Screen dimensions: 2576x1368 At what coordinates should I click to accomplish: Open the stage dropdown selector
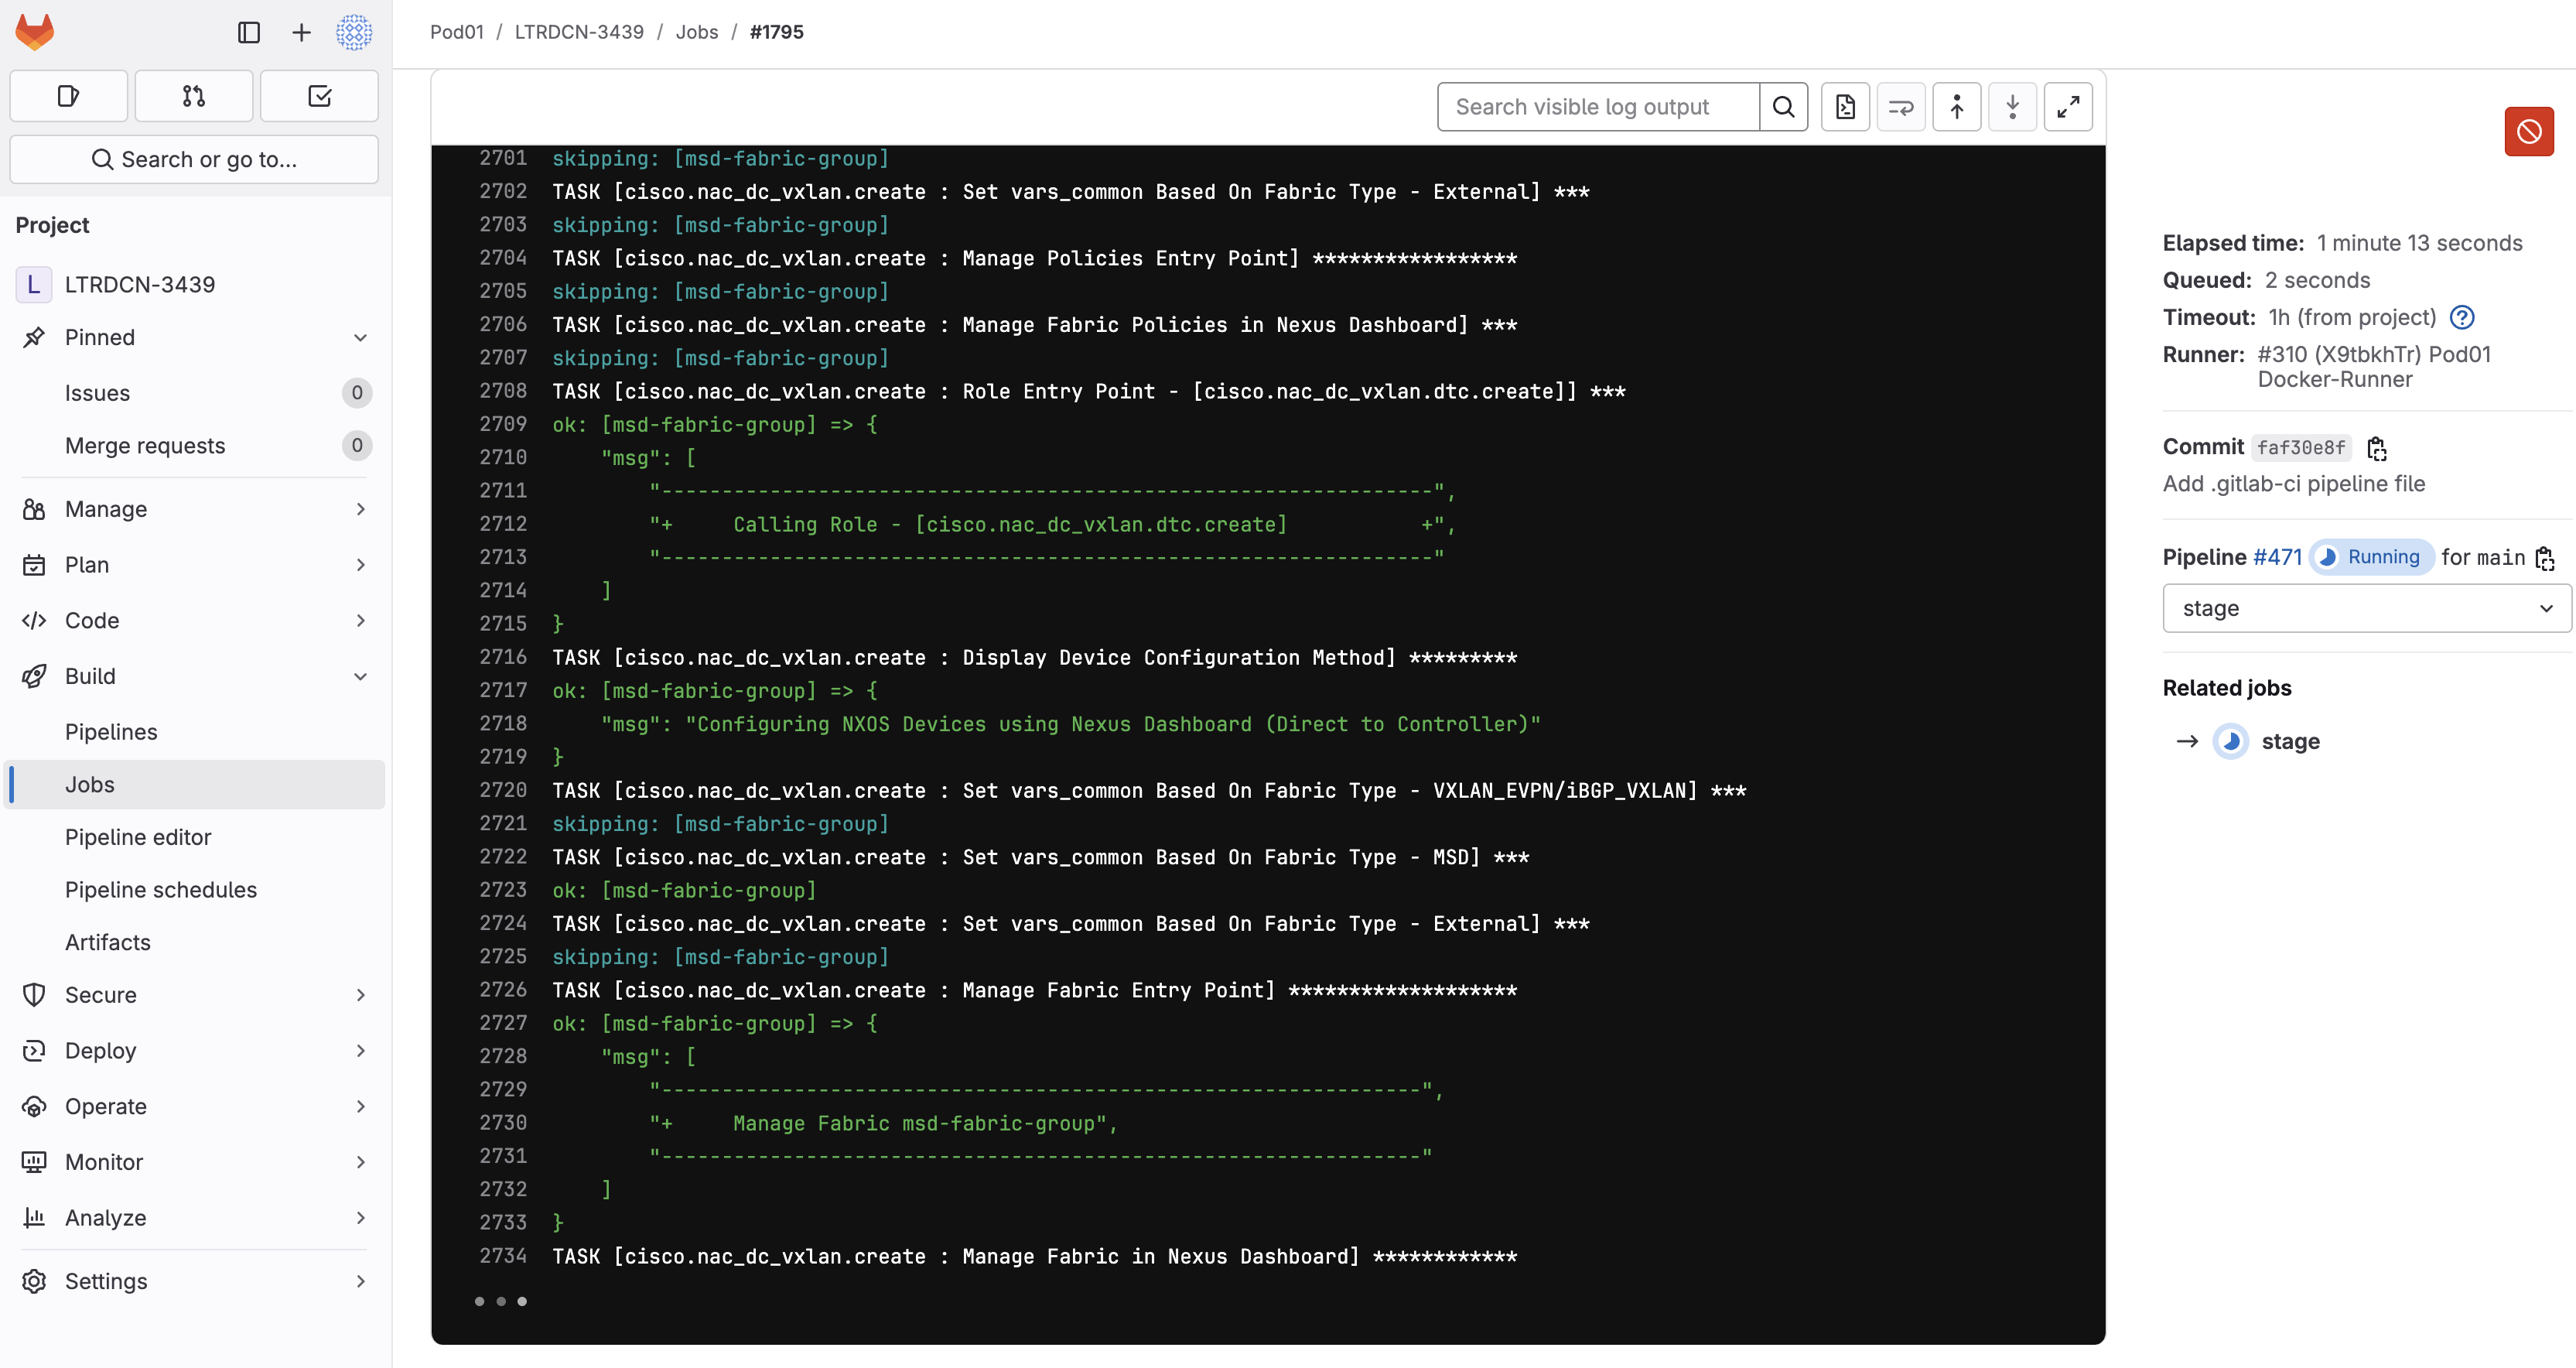[x=2366, y=609]
